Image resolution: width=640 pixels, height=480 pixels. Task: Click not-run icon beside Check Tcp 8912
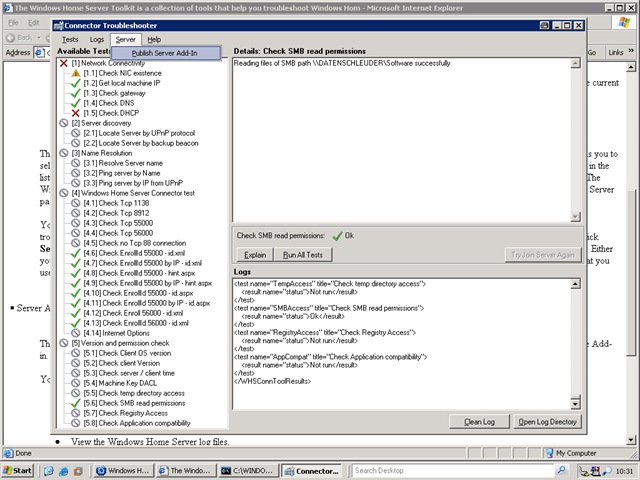pyautogui.click(x=76, y=213)
